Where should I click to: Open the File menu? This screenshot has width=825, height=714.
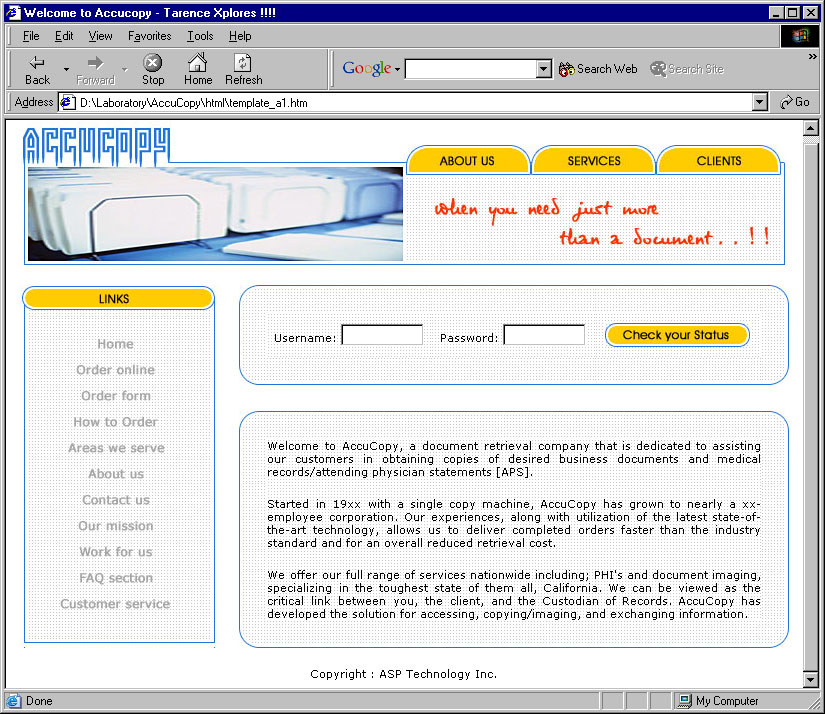click(31, 36)
